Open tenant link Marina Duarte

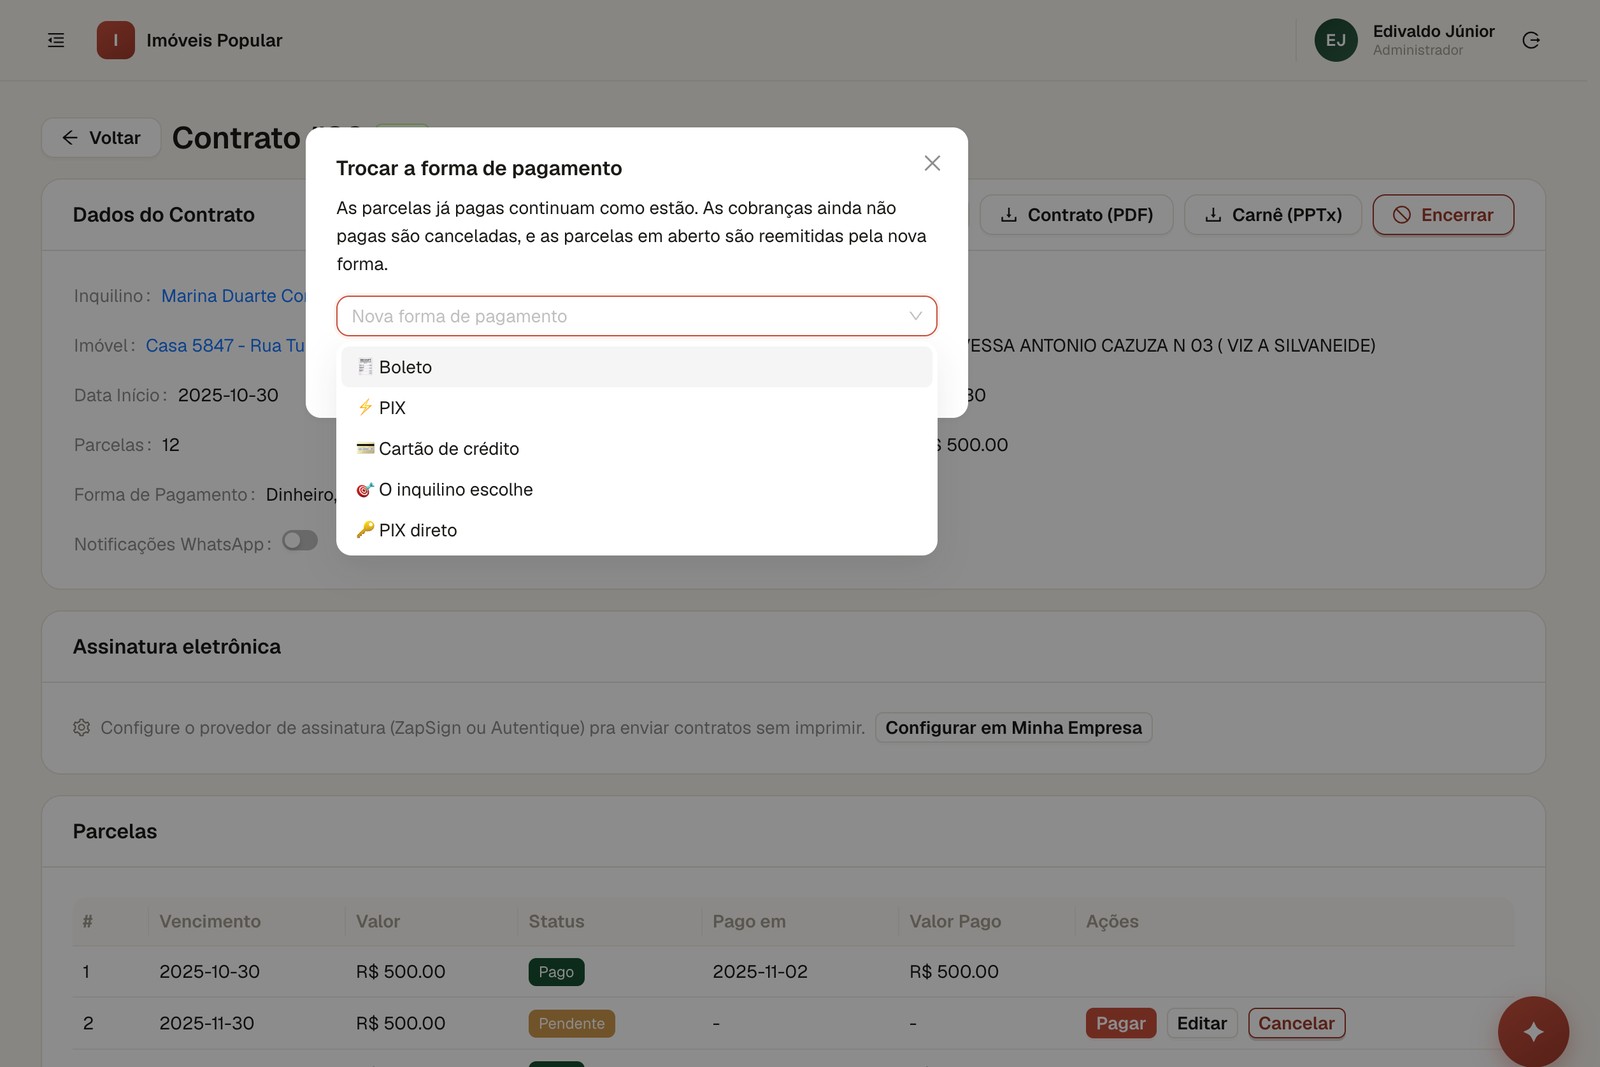pos(233,296)
